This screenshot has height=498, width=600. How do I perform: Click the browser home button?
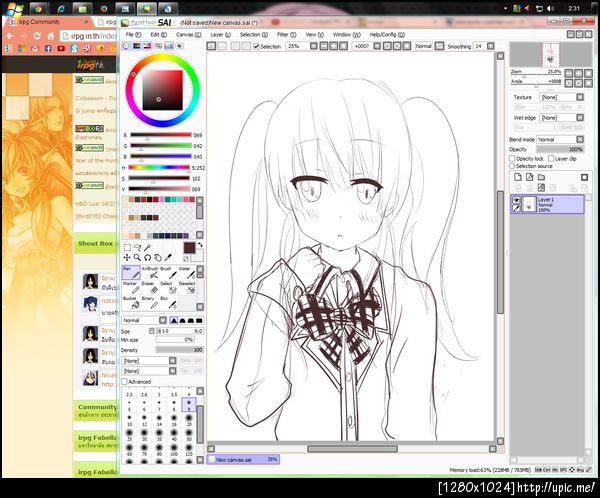click(51, 36)
